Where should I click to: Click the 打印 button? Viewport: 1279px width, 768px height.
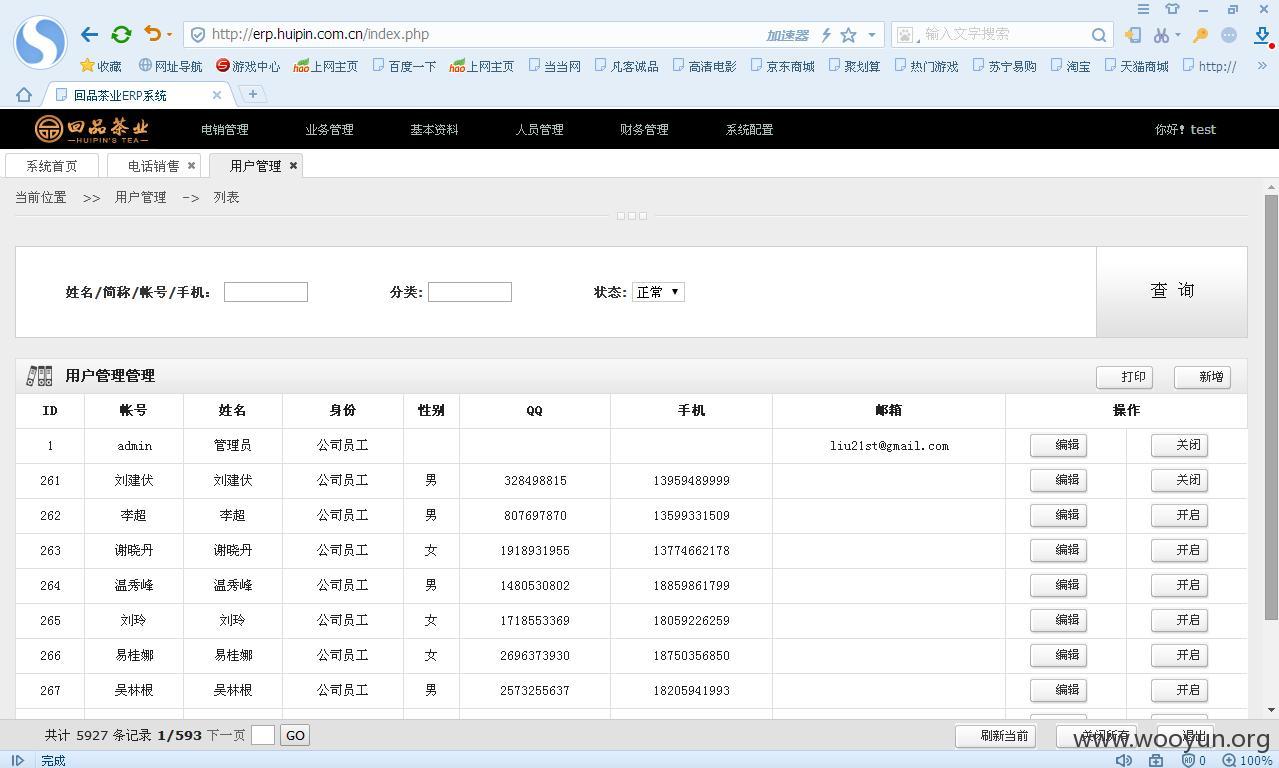tap(1124, 377)
